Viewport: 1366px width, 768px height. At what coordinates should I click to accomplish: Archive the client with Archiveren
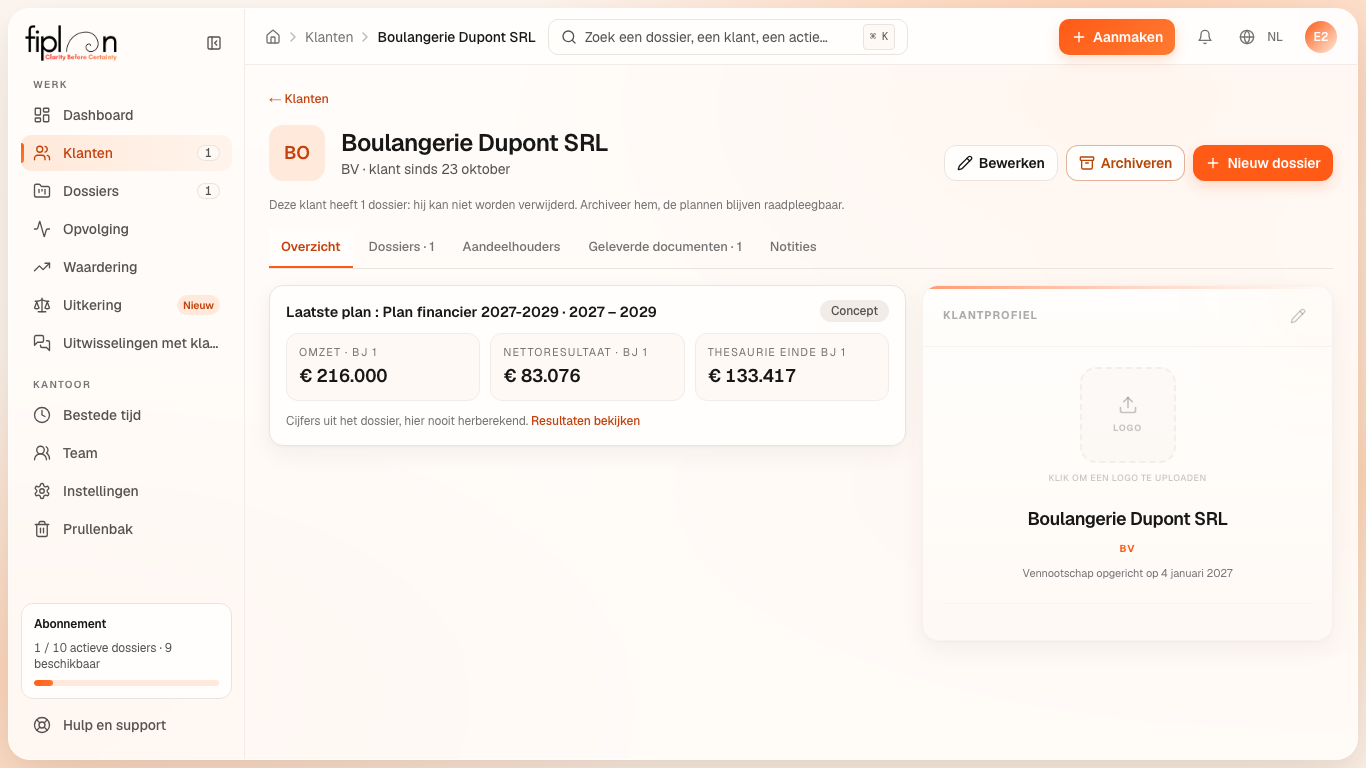coord(1125,163)
